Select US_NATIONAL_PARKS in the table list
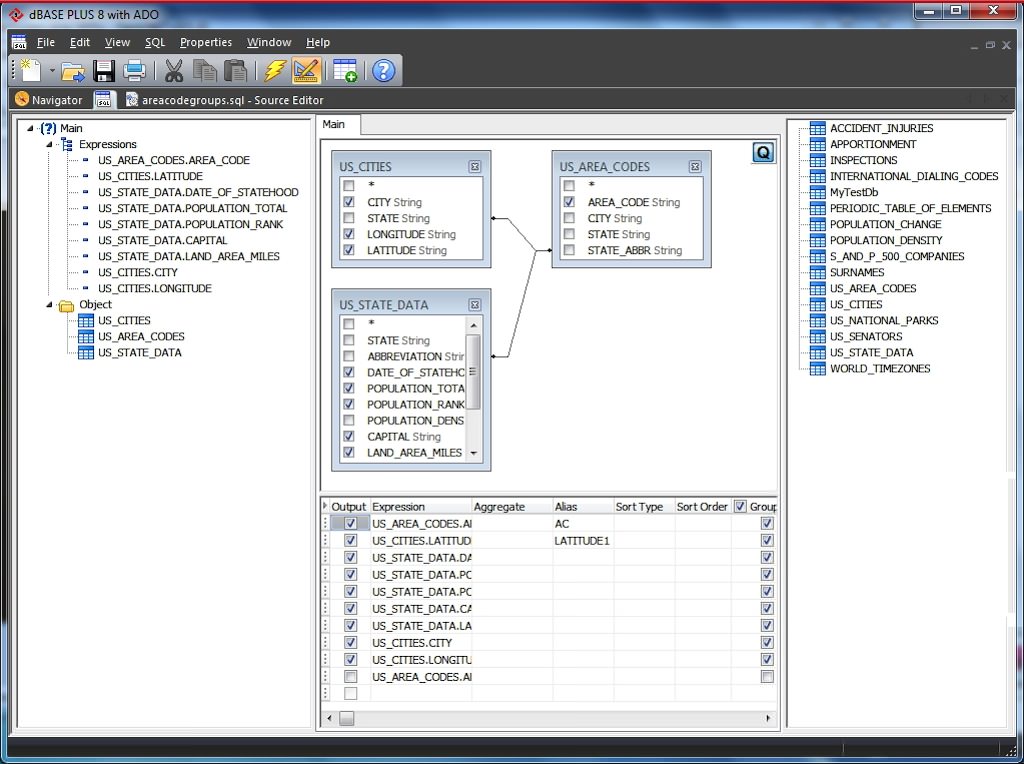The height and width of the screenshot is (764, 1024). (884, 320)
